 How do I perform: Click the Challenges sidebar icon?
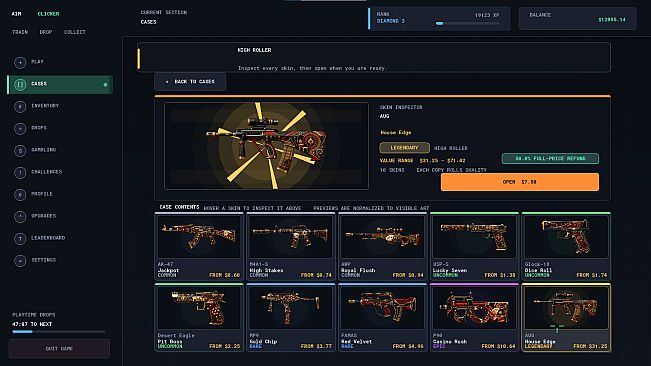[20, 172]
